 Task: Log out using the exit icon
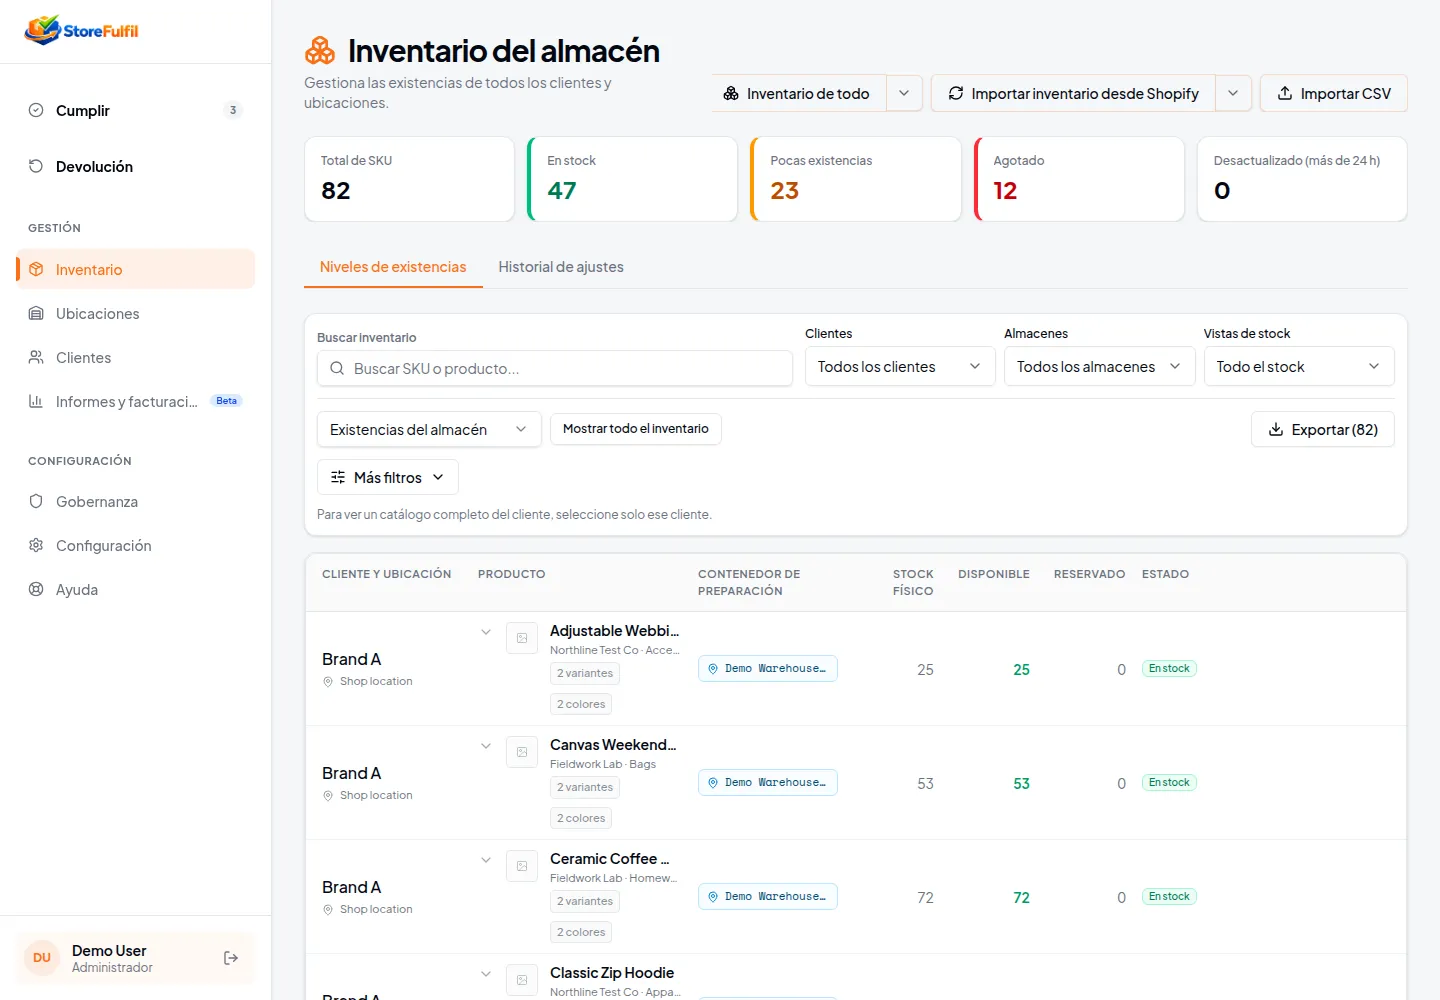click(231, 958)
